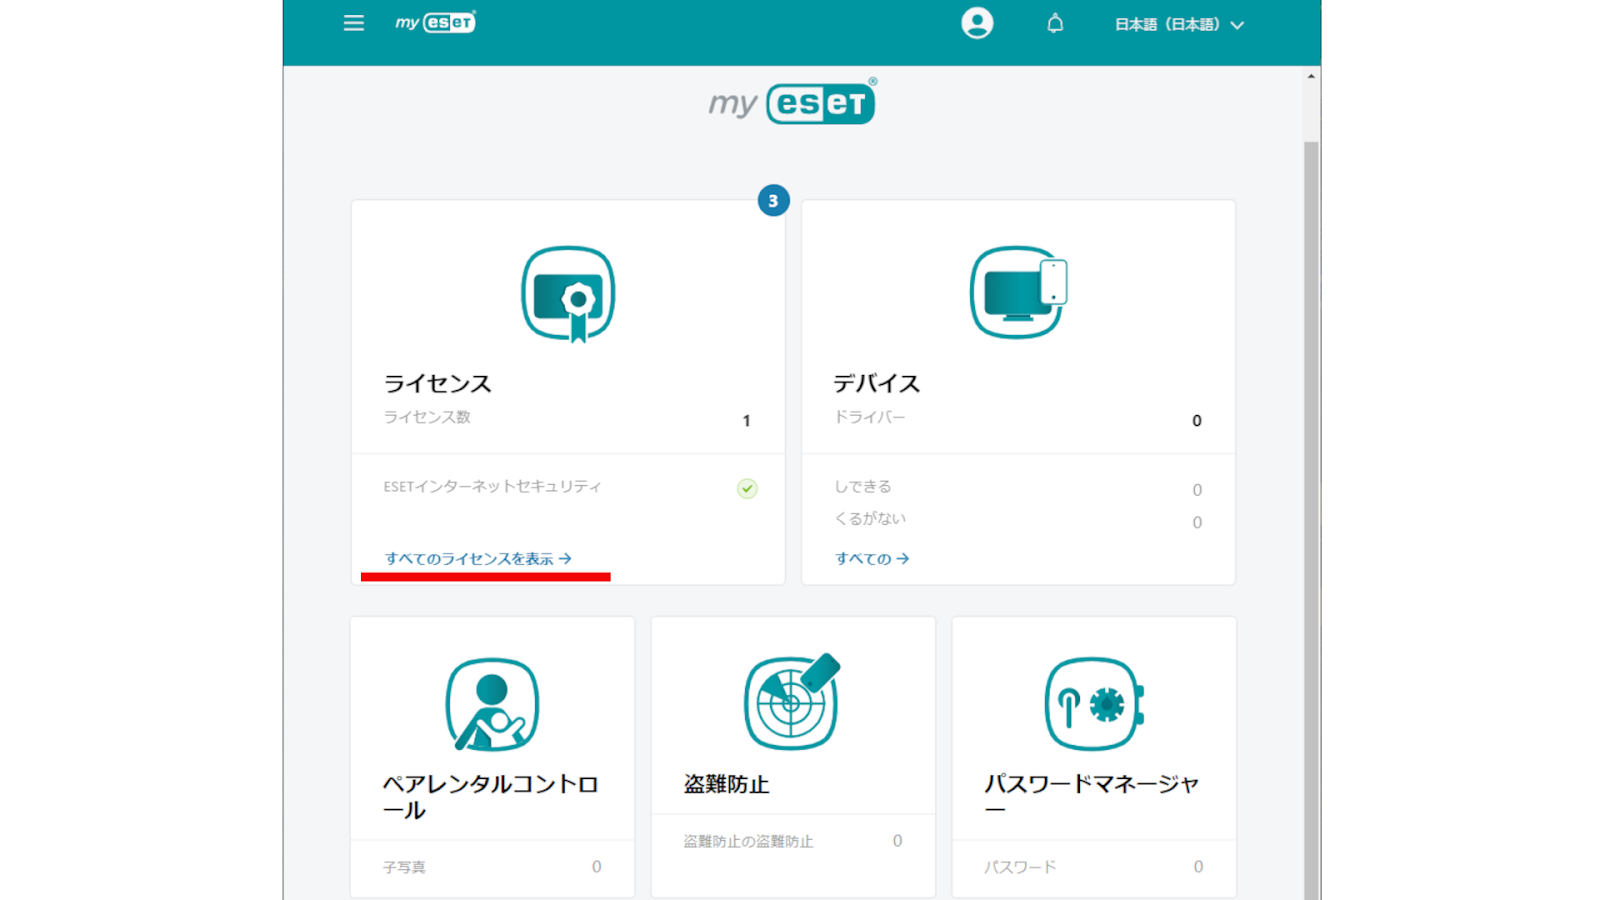The height and width of the screenshot is (900, 1600).
Task: Click 盗難防止の盗難防止 row label
Action: [x=748, y=841]
